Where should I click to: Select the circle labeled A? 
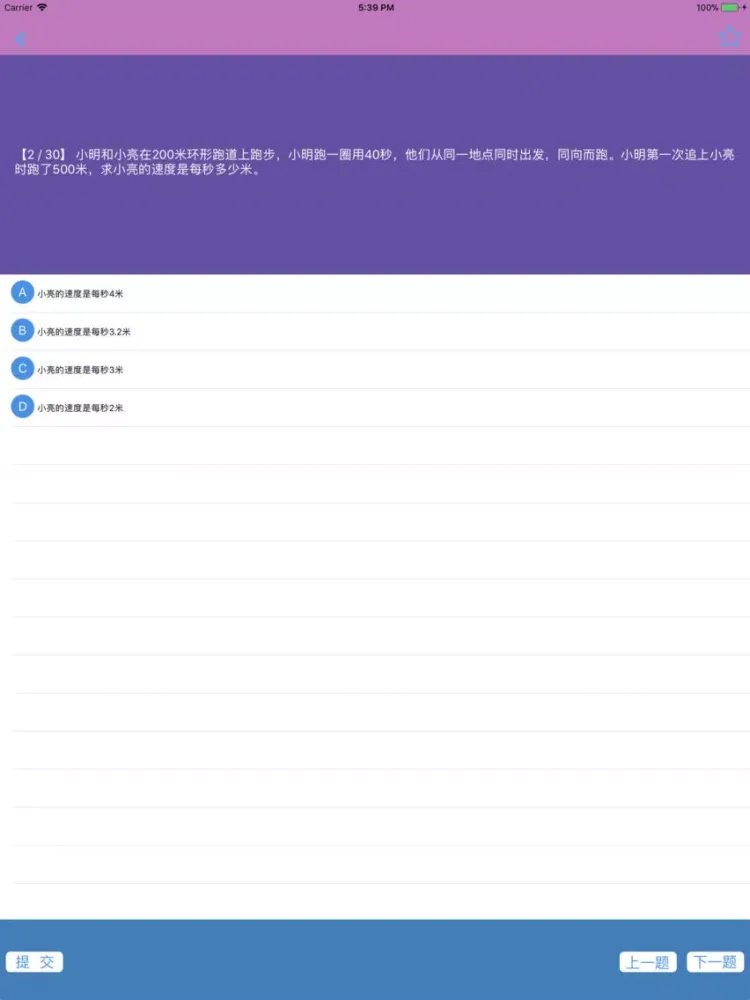22,292
